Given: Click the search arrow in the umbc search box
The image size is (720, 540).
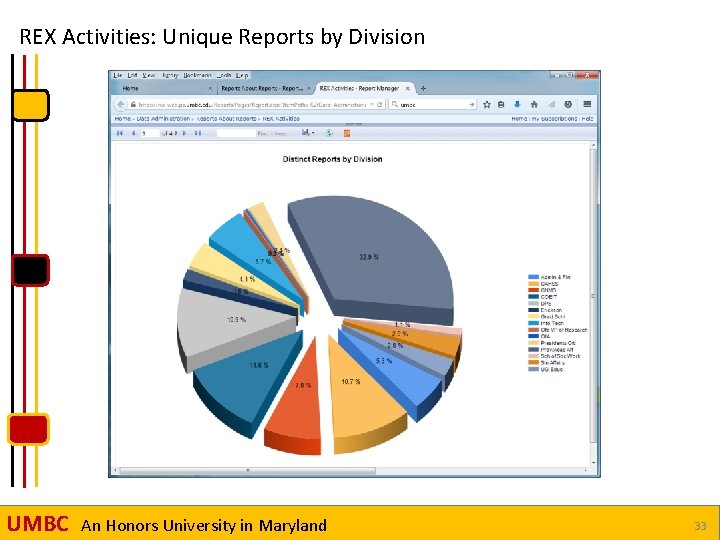Looking at the screenshot, I should click(x=472, y=105).
